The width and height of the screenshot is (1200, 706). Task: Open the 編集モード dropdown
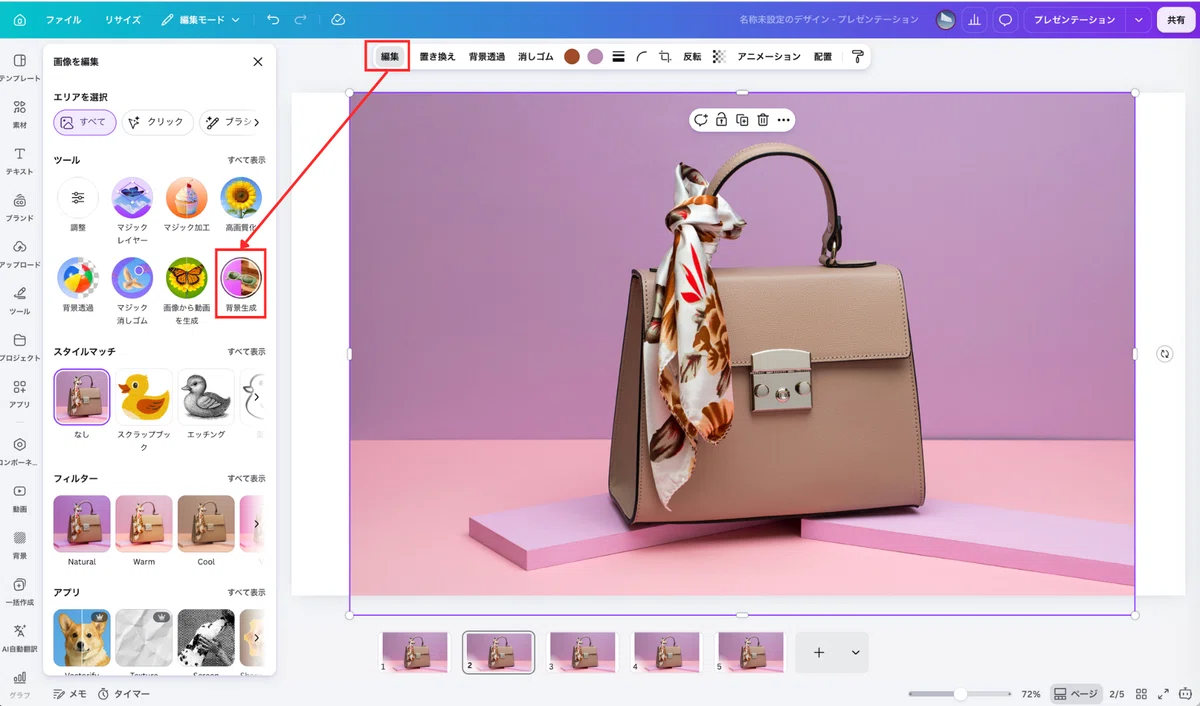(x=201, y=19)
